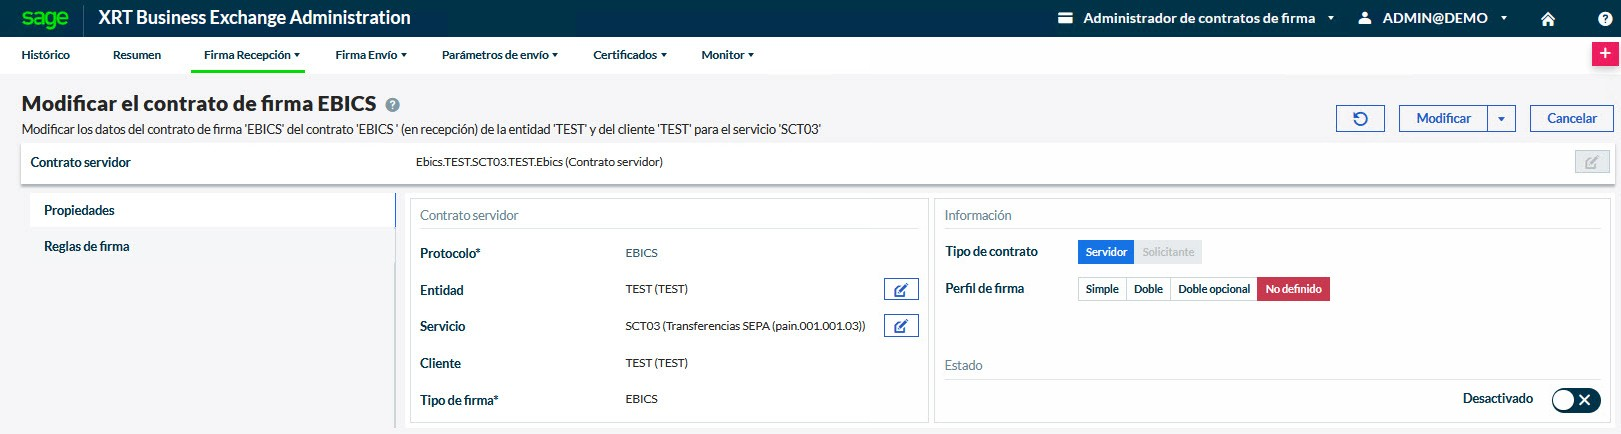Expand the Certificados menu

629,55
